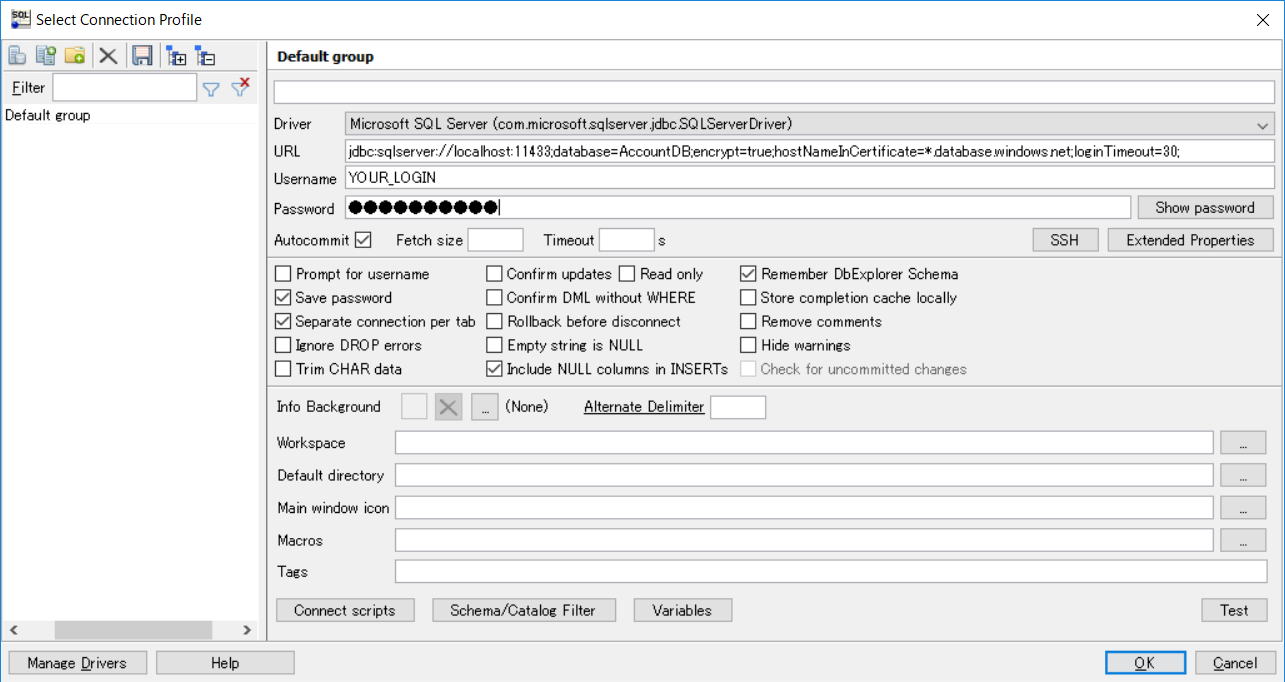
Task: Open Manage Drivers
Action: (76, 662)
